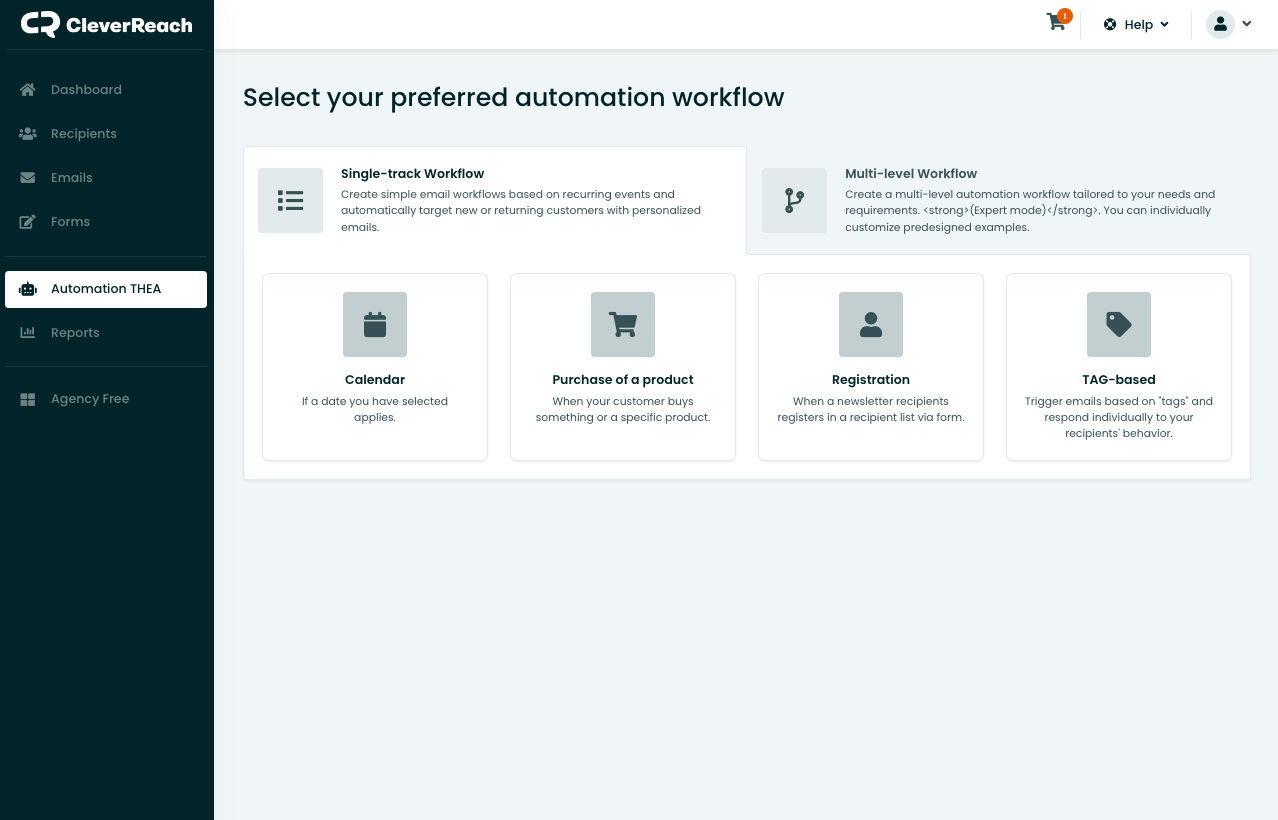The width and height of the screenshot is (1278, 820).
Task: Open the shopping cart with notification badge
Action: click(1055, 22)
